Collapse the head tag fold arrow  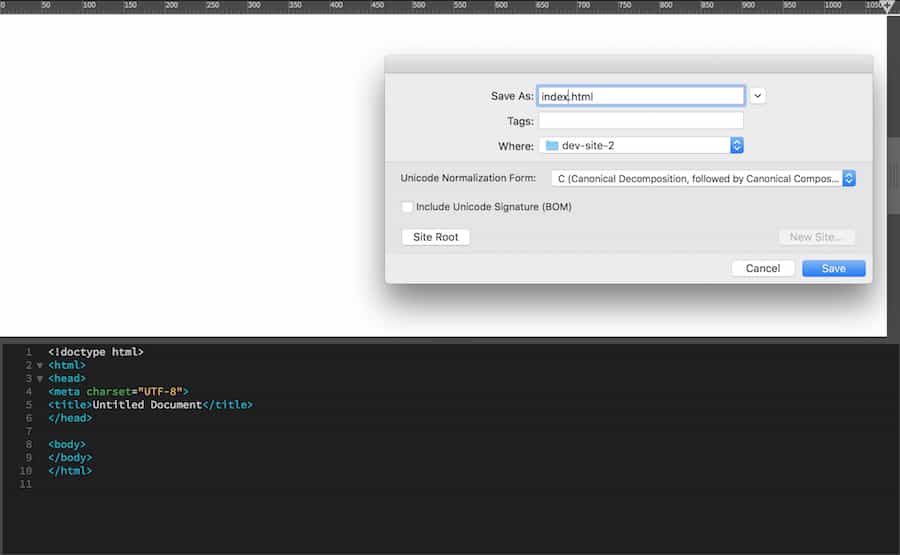(x=40, y=379)
